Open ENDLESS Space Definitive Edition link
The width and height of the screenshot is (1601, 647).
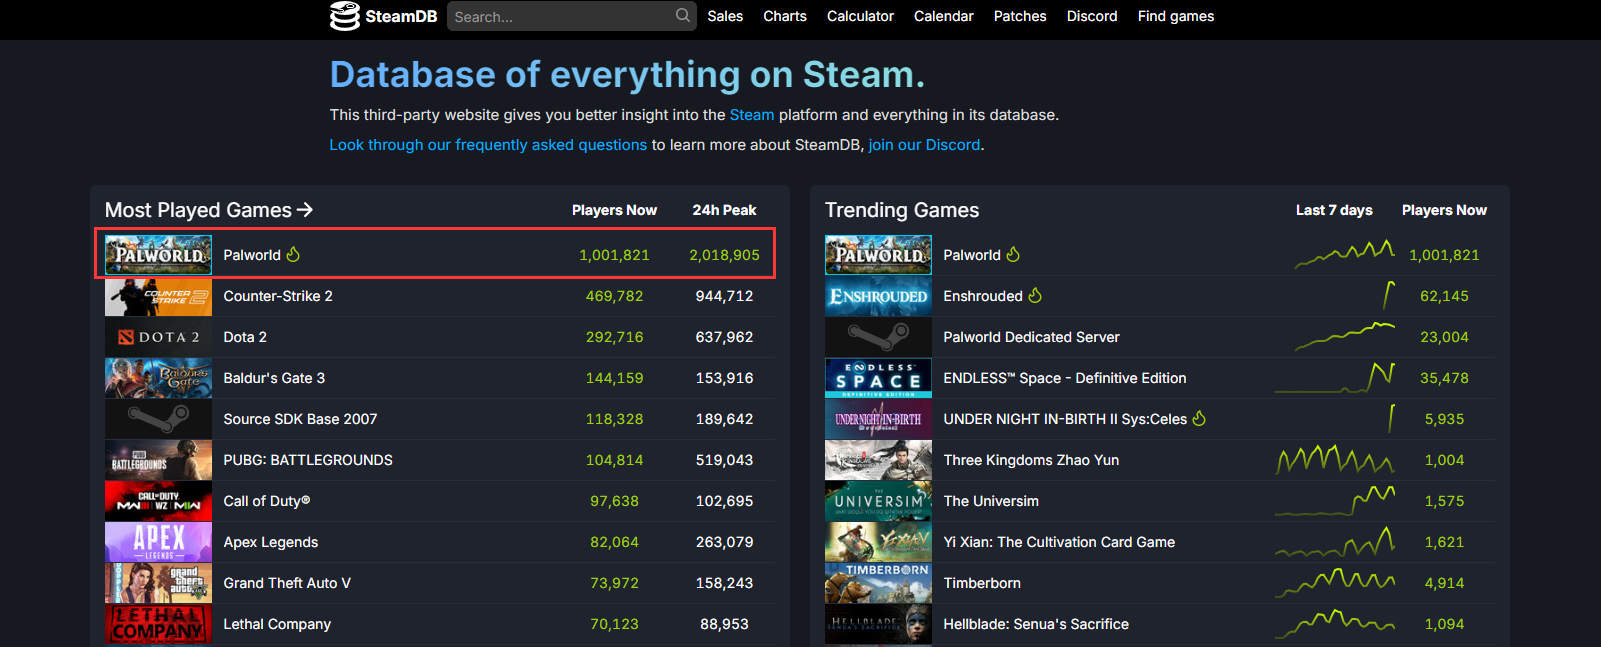[1065, 378]
